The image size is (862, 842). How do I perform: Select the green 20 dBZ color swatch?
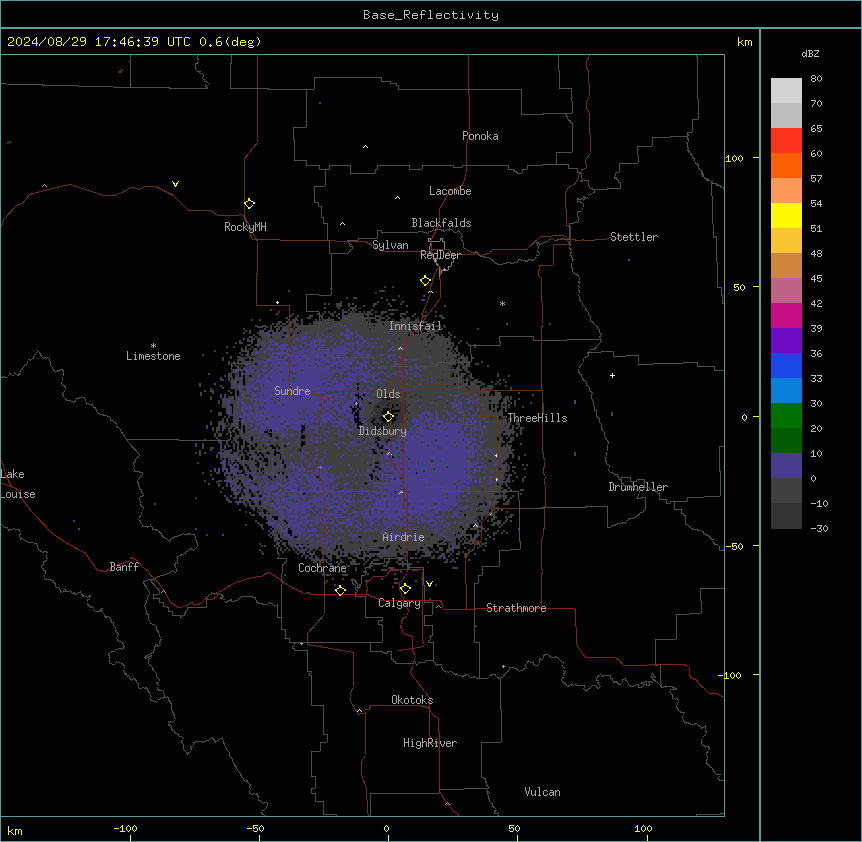pos(786,416)
